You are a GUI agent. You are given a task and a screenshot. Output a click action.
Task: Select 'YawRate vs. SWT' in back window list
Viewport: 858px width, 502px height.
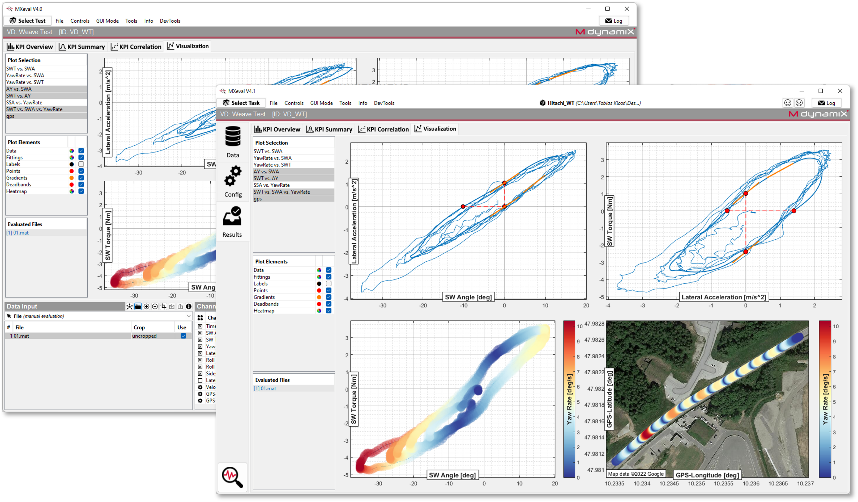point(46,82)
